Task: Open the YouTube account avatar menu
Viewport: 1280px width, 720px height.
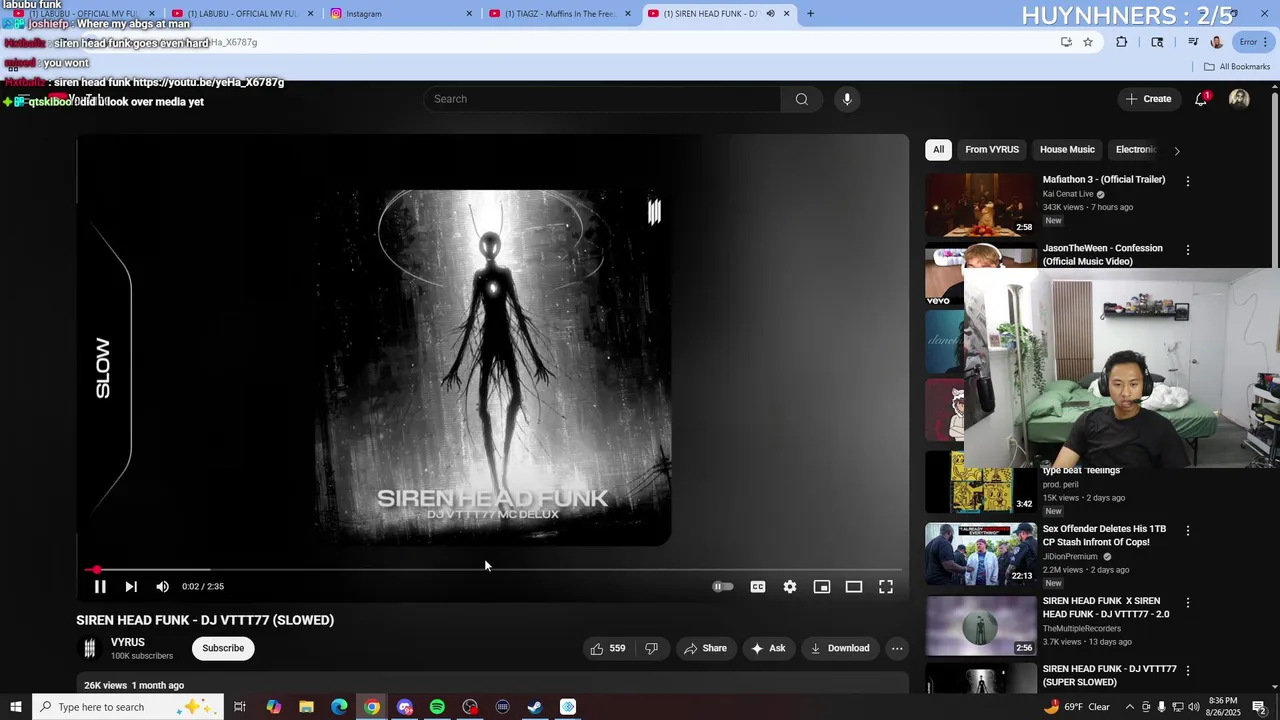Action: click(1239, 99)
